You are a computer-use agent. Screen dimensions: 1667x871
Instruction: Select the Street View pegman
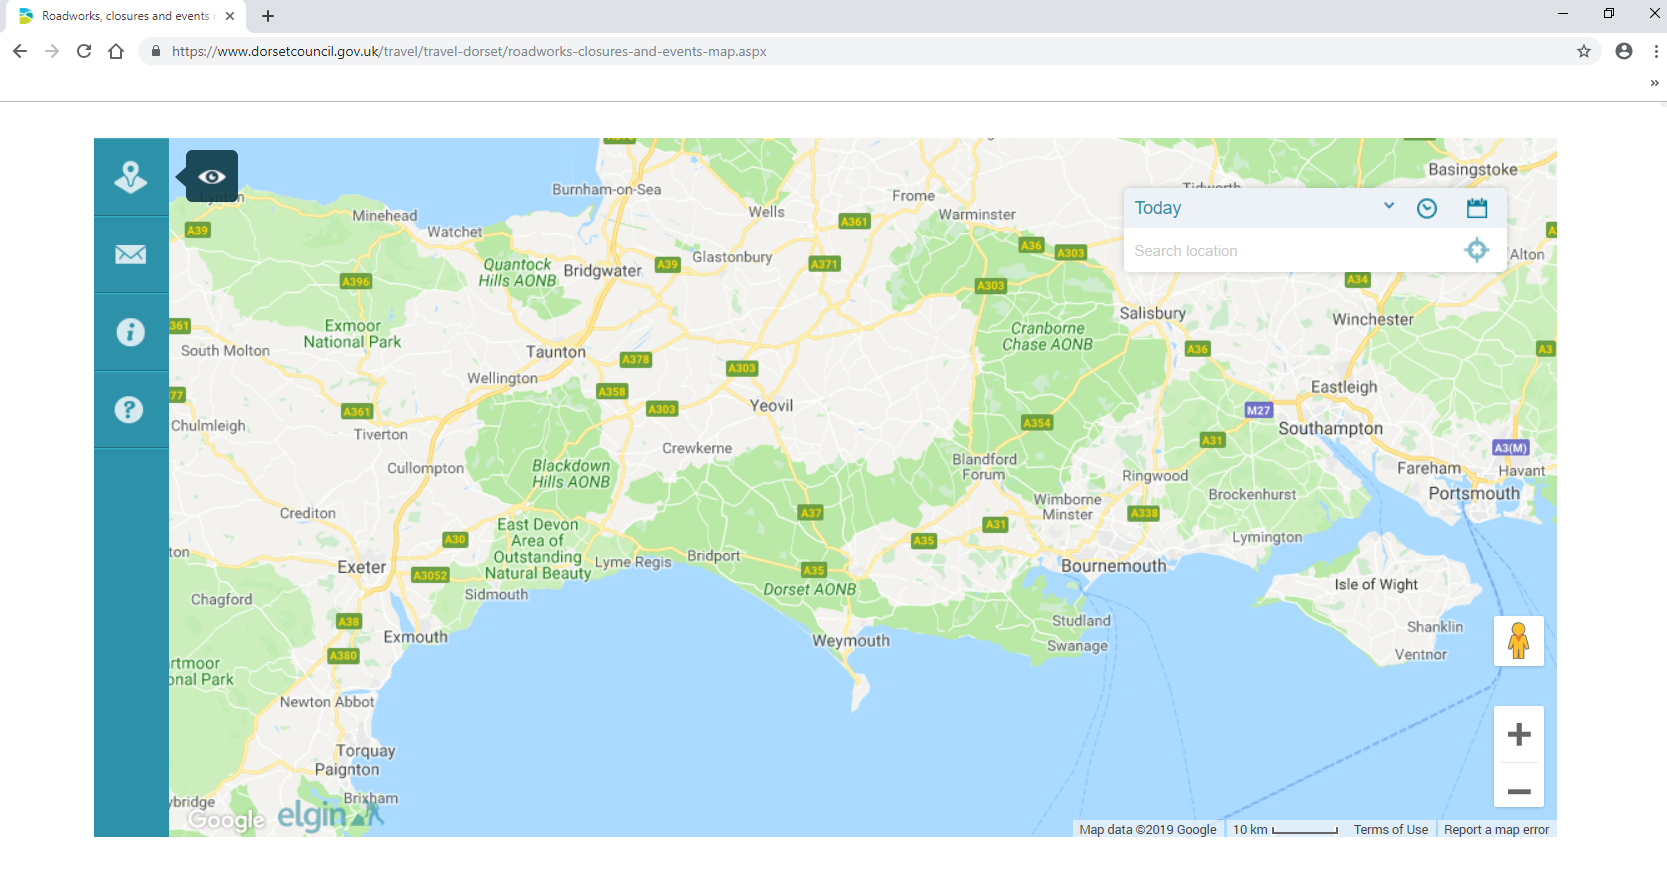(x=1519, y=641)
